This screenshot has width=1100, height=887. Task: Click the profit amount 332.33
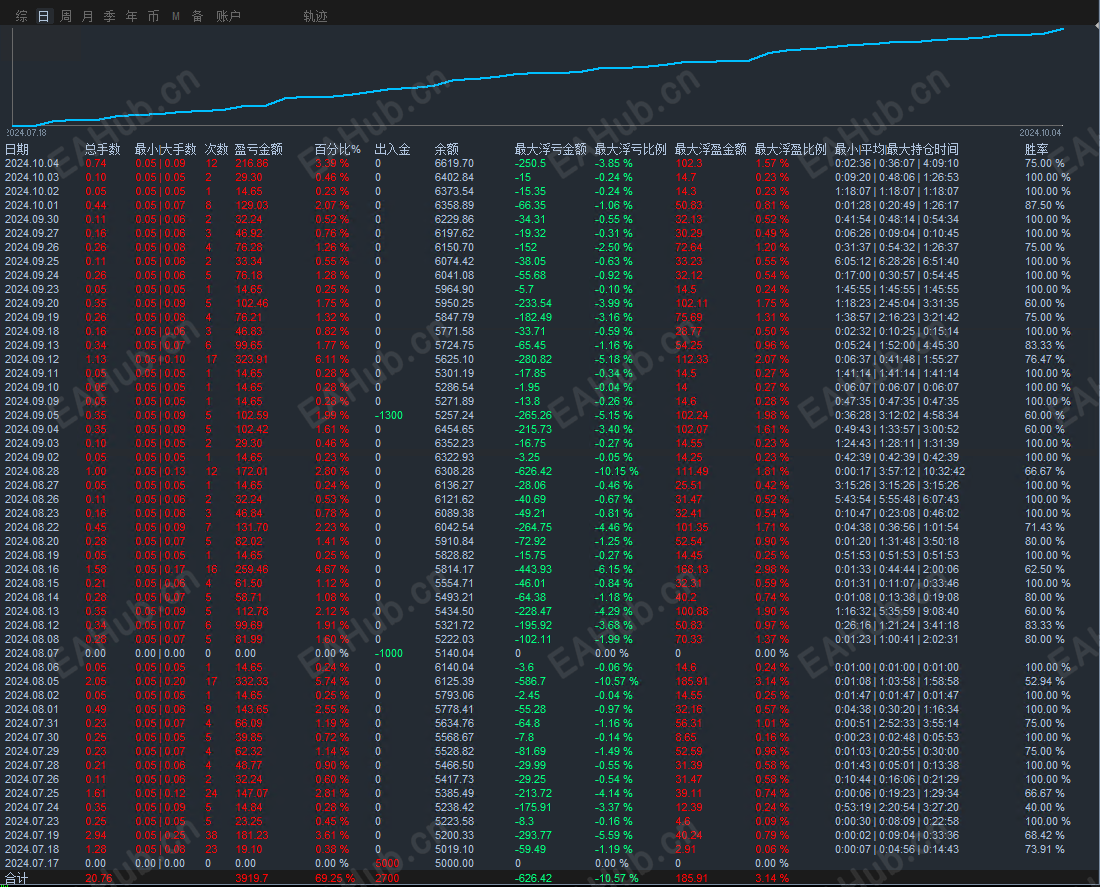point(251,681)
